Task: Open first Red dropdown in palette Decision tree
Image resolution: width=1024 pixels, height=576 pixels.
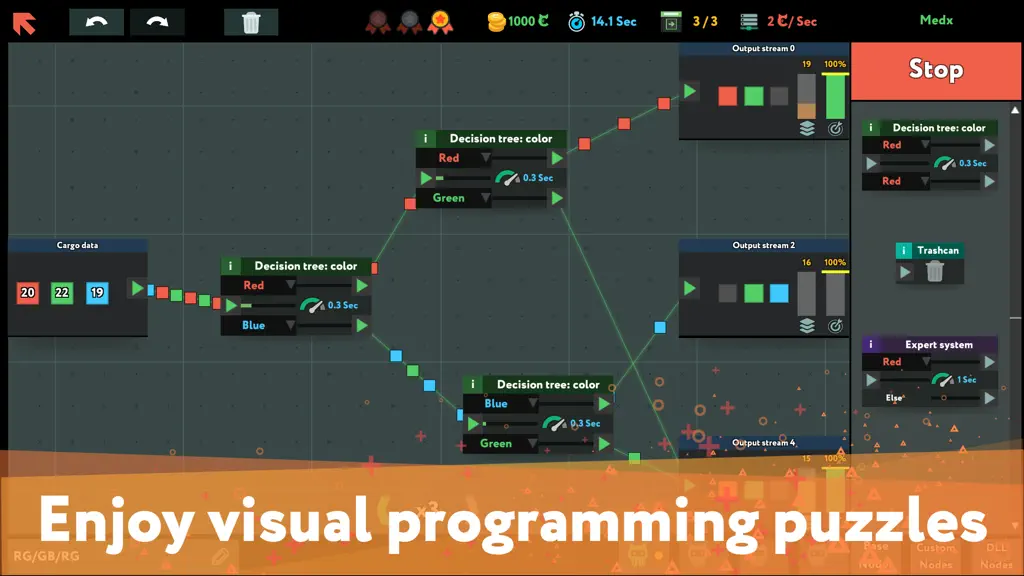Action: (x=896, y=145)
